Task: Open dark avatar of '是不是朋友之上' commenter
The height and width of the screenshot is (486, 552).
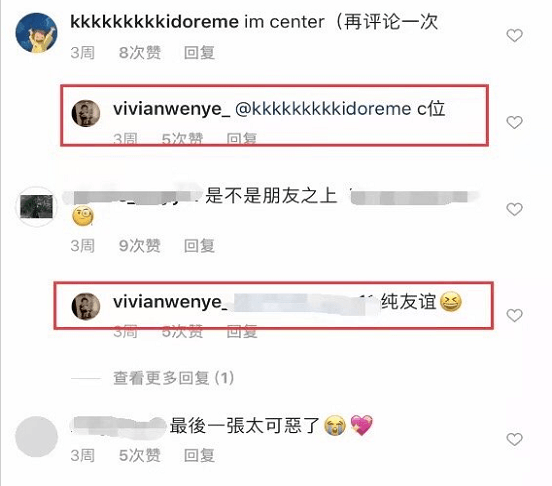Action: point(36,207)
